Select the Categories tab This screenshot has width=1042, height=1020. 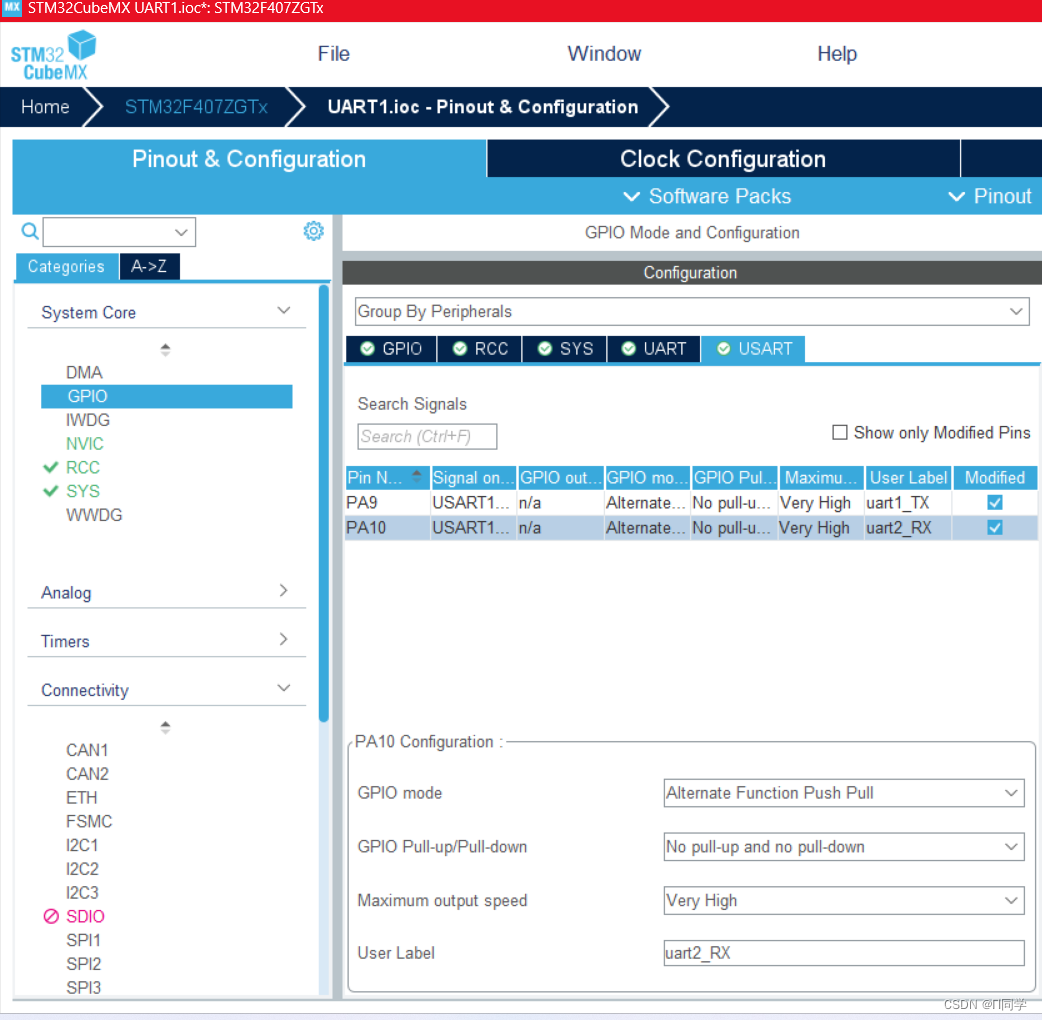point(66,266)
